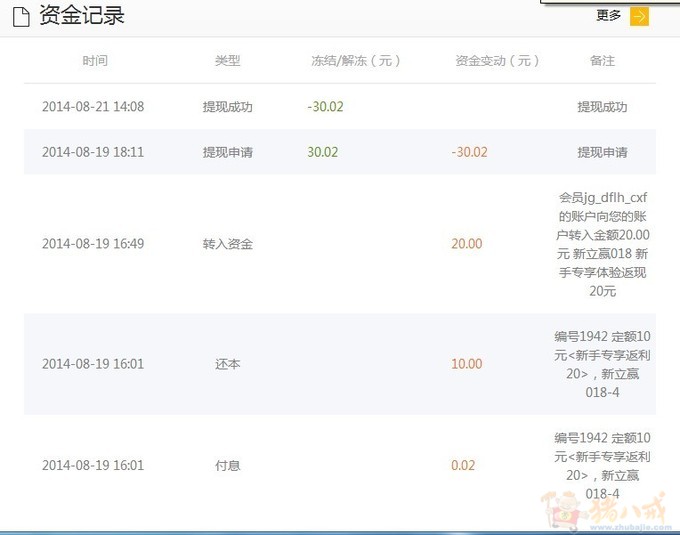Viewport: 680px width, 535px height.
Task: Click the 类型 column header
Action: pyautogui.click(x=228, y=61)
